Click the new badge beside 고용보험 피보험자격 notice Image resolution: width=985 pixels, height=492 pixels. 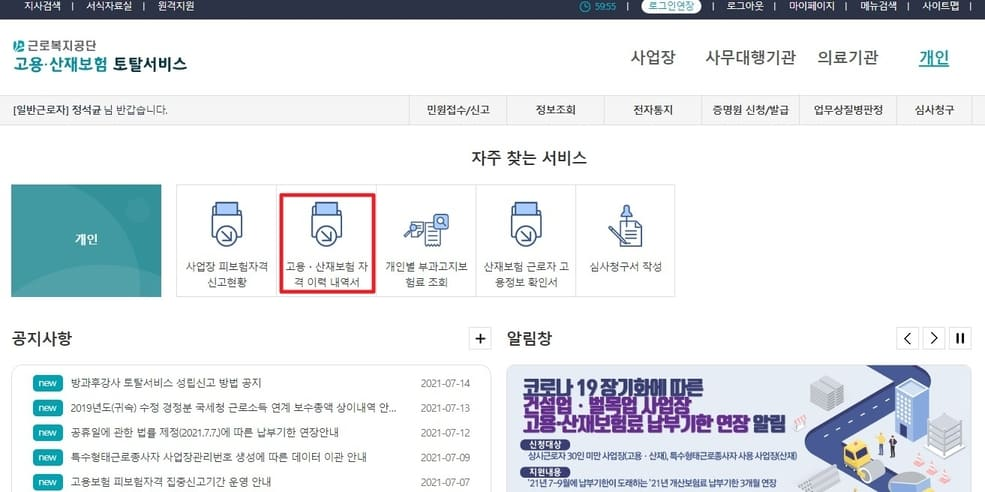pyautogui.click(x=48, y=482)
